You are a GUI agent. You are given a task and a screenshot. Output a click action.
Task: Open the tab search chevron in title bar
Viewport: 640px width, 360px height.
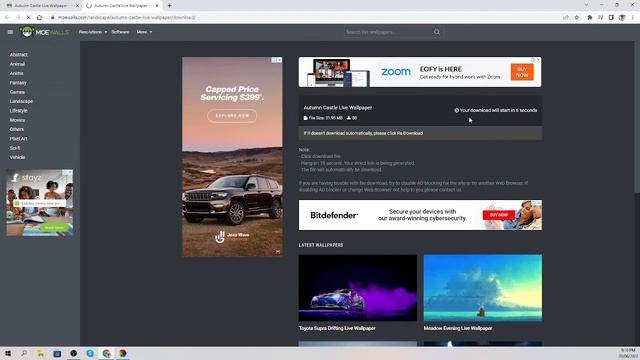(586, 5)
